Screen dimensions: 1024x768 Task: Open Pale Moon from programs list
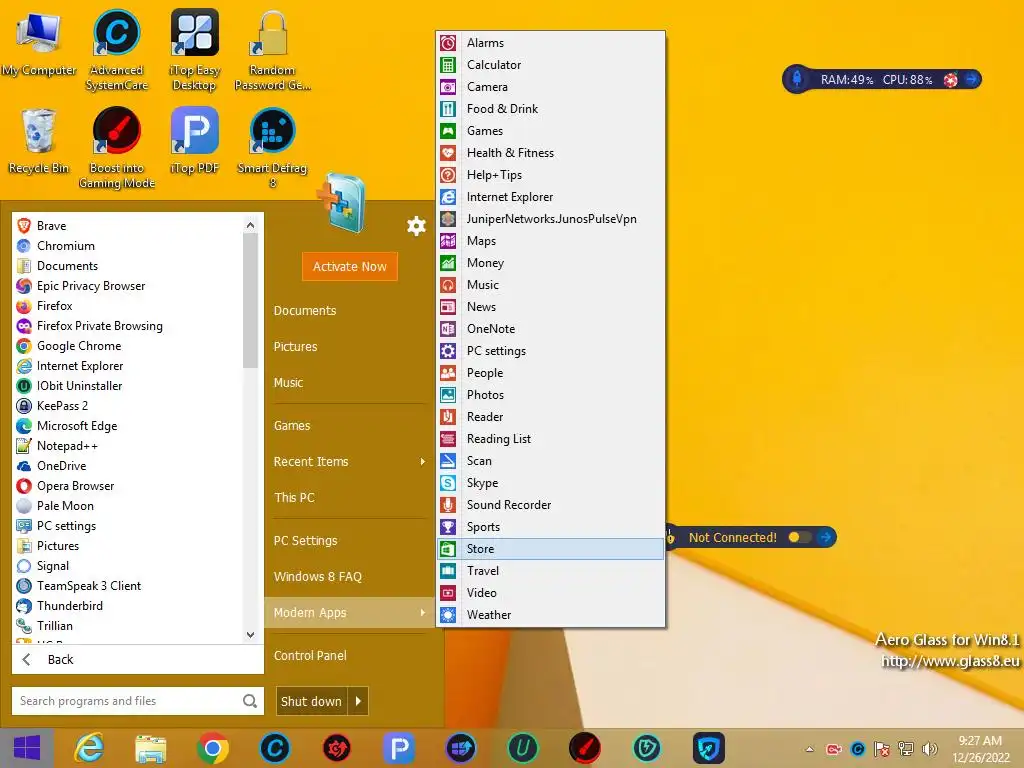[128, 506]
